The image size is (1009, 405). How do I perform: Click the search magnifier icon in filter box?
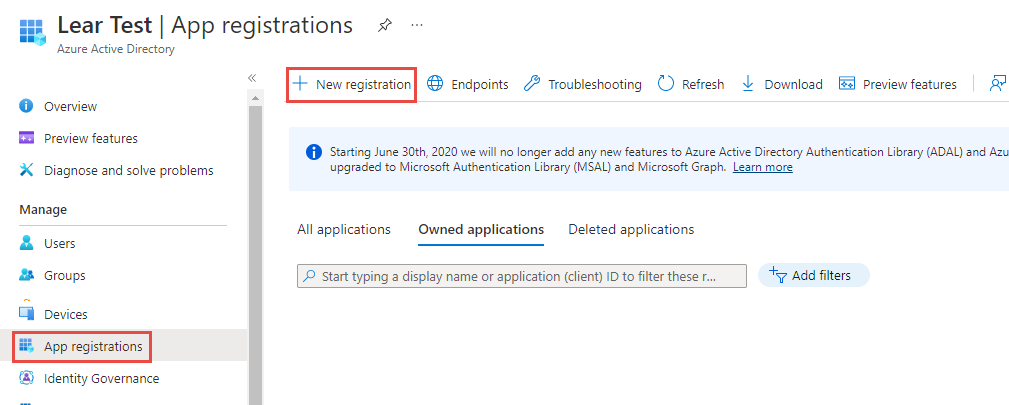pyautogui.click(x=310, y=276)
